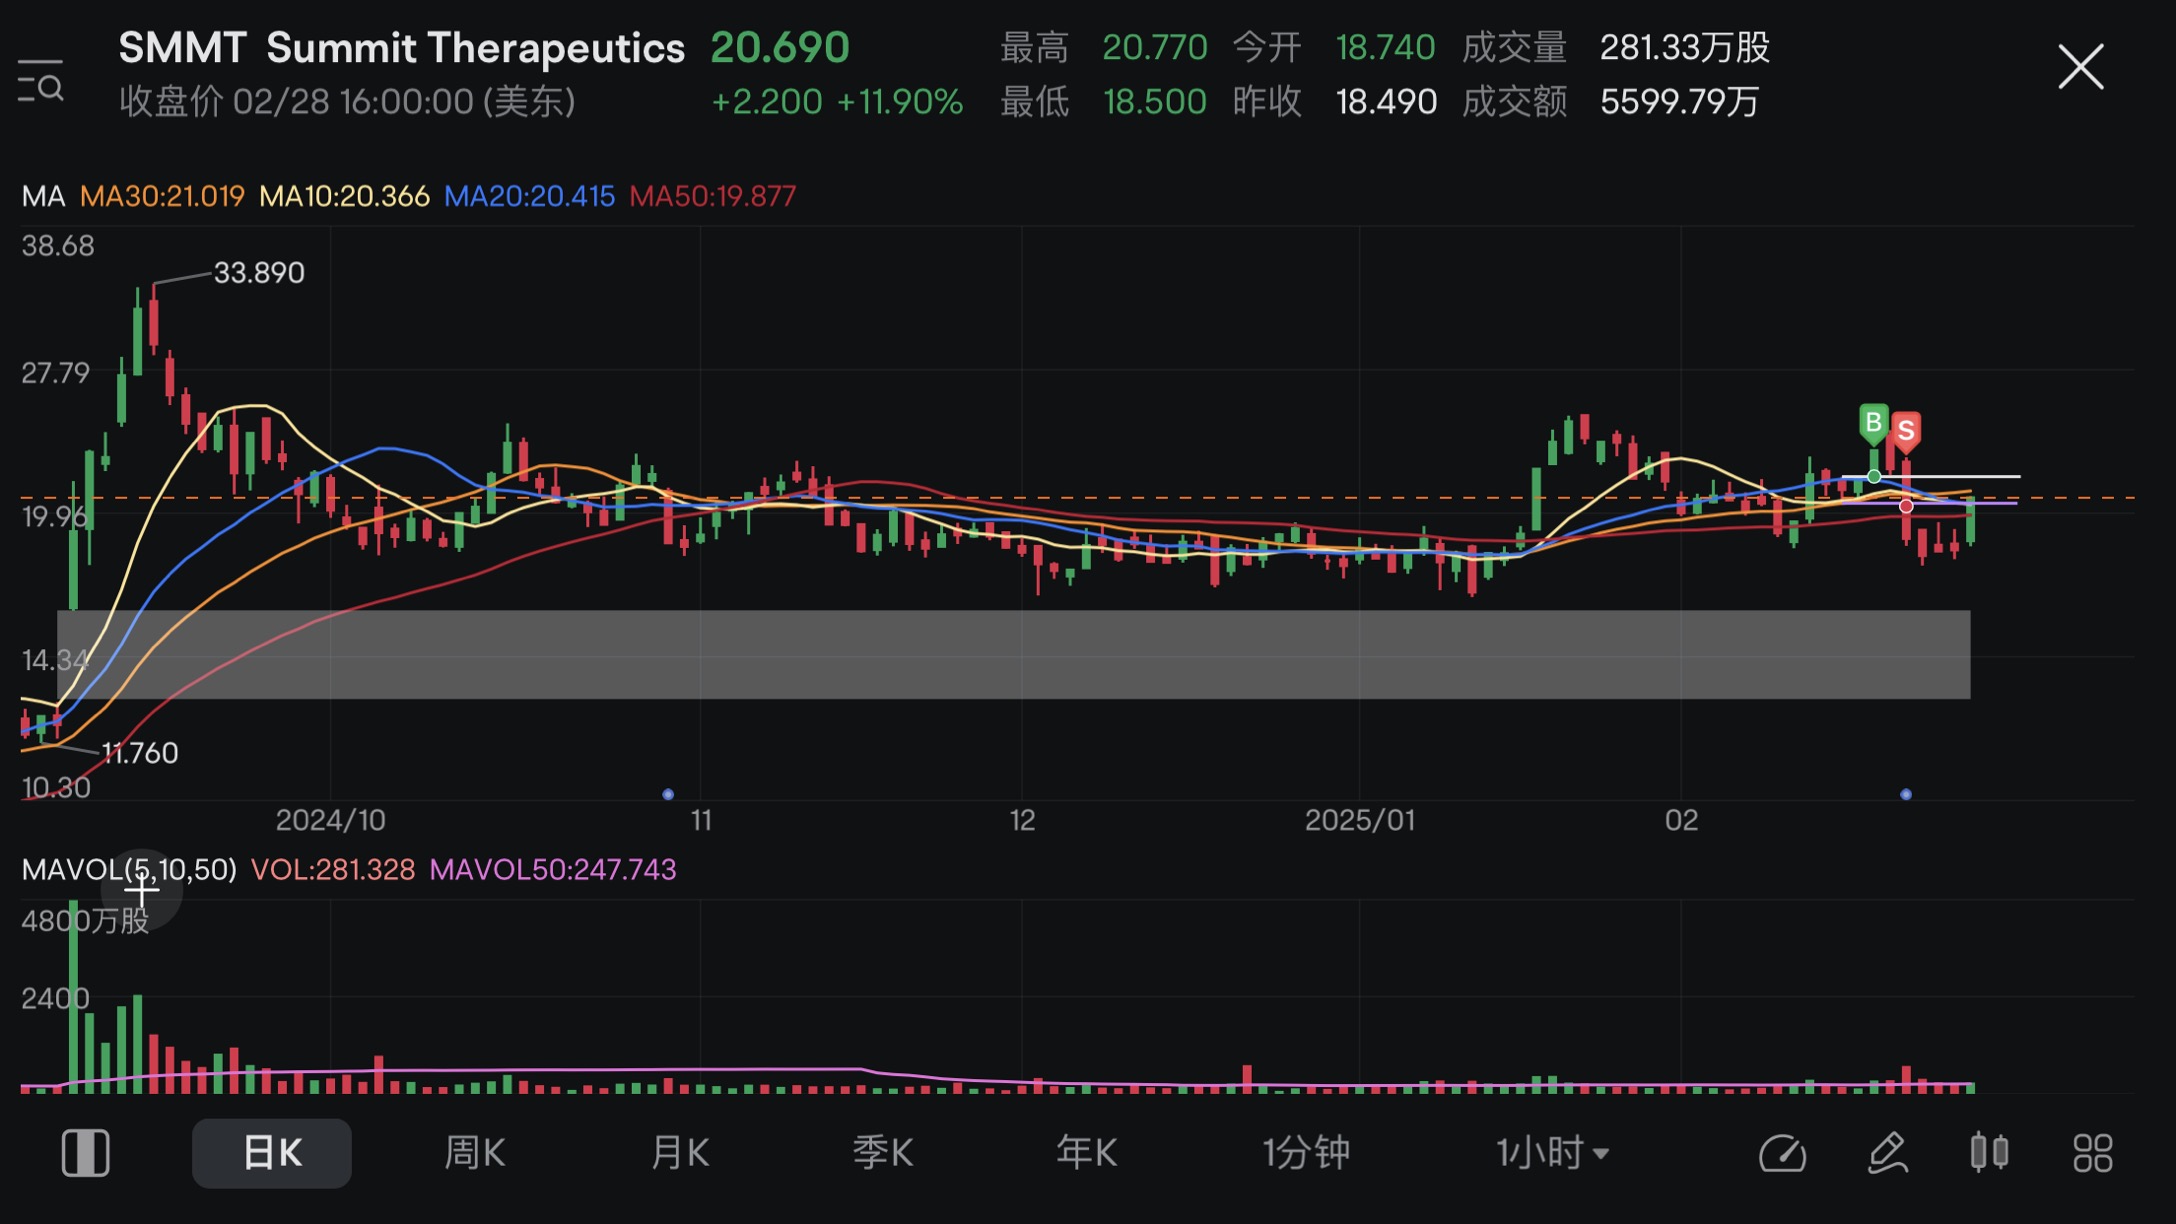Switch to the 季K quarterly chart tab
Viewport: 2176px width, 1224px height.
[x=882, y=1153]
